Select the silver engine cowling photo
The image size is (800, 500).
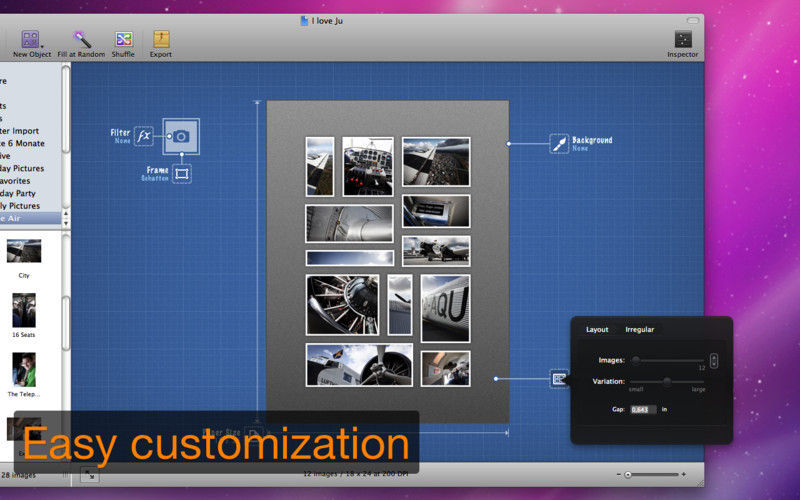point(349,223)
